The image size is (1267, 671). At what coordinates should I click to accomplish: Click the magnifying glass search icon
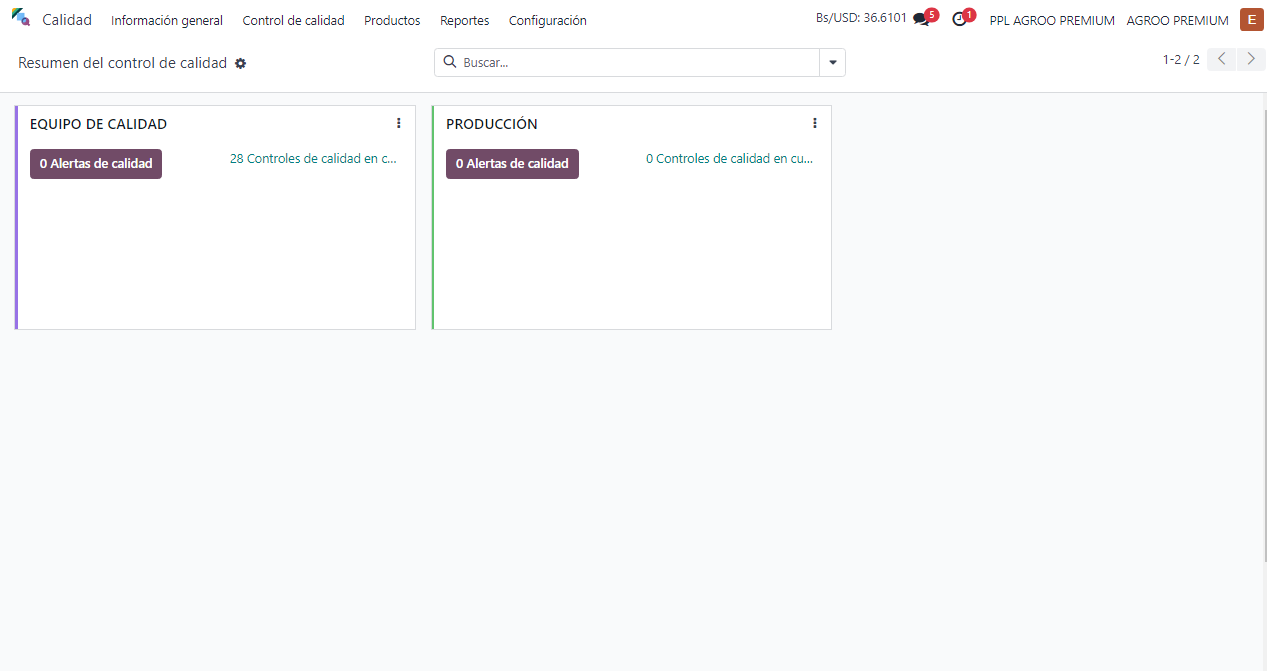[x=450, y=62]
